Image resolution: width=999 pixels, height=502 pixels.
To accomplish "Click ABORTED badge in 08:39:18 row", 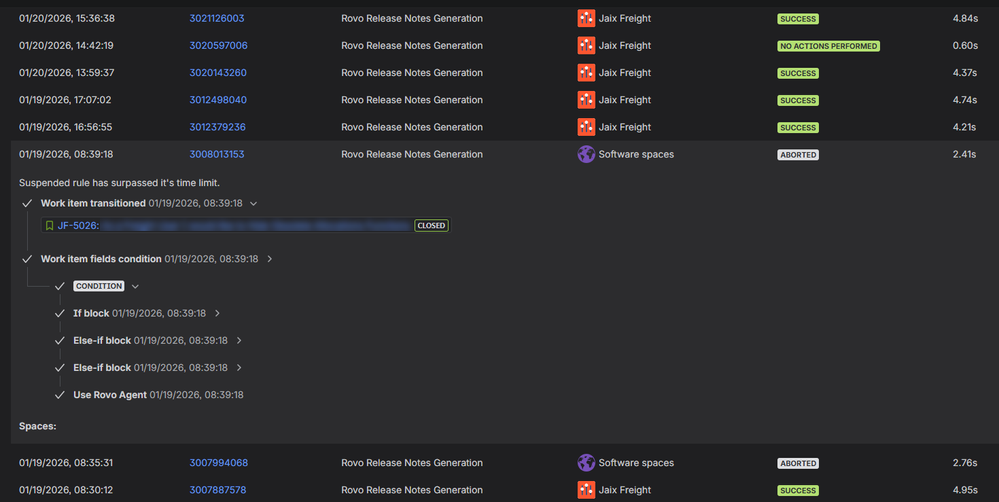I will click(x=798, y=155).
